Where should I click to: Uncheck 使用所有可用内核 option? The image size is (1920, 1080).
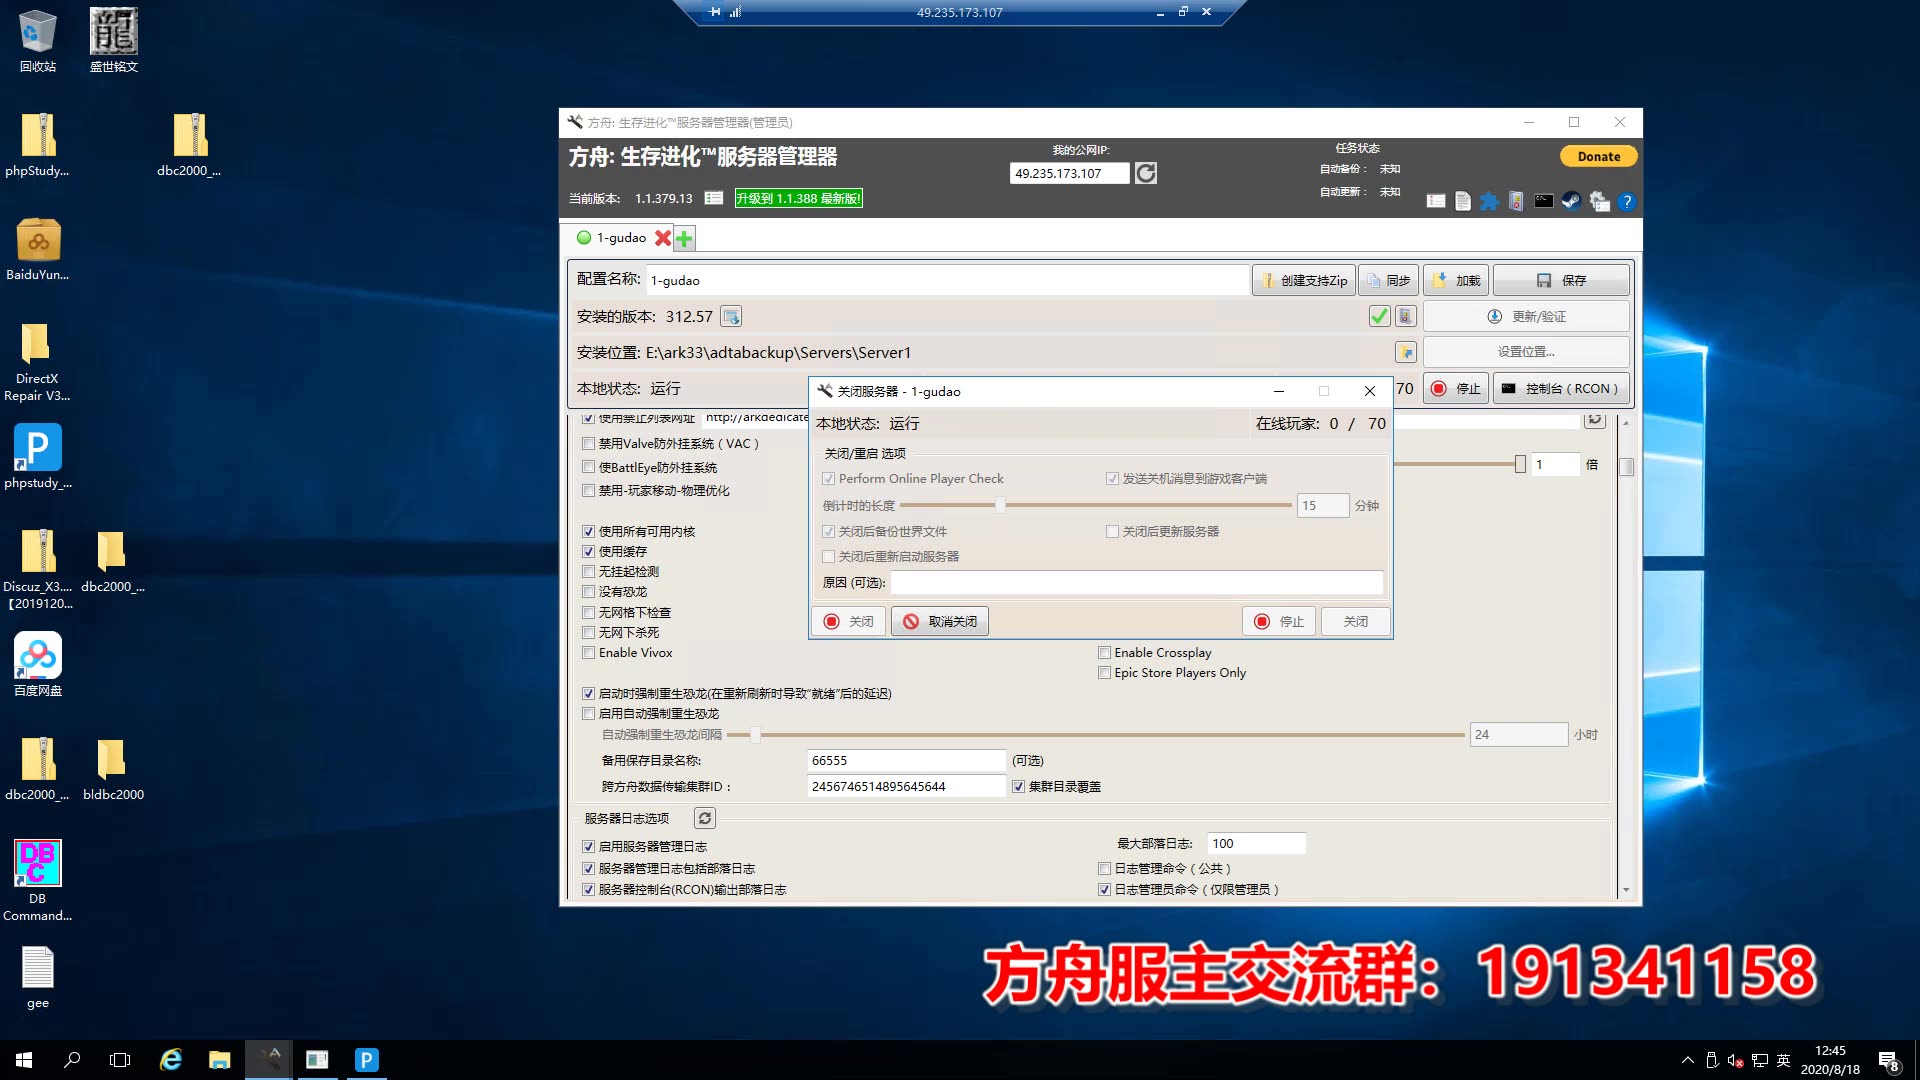(589, 532)
